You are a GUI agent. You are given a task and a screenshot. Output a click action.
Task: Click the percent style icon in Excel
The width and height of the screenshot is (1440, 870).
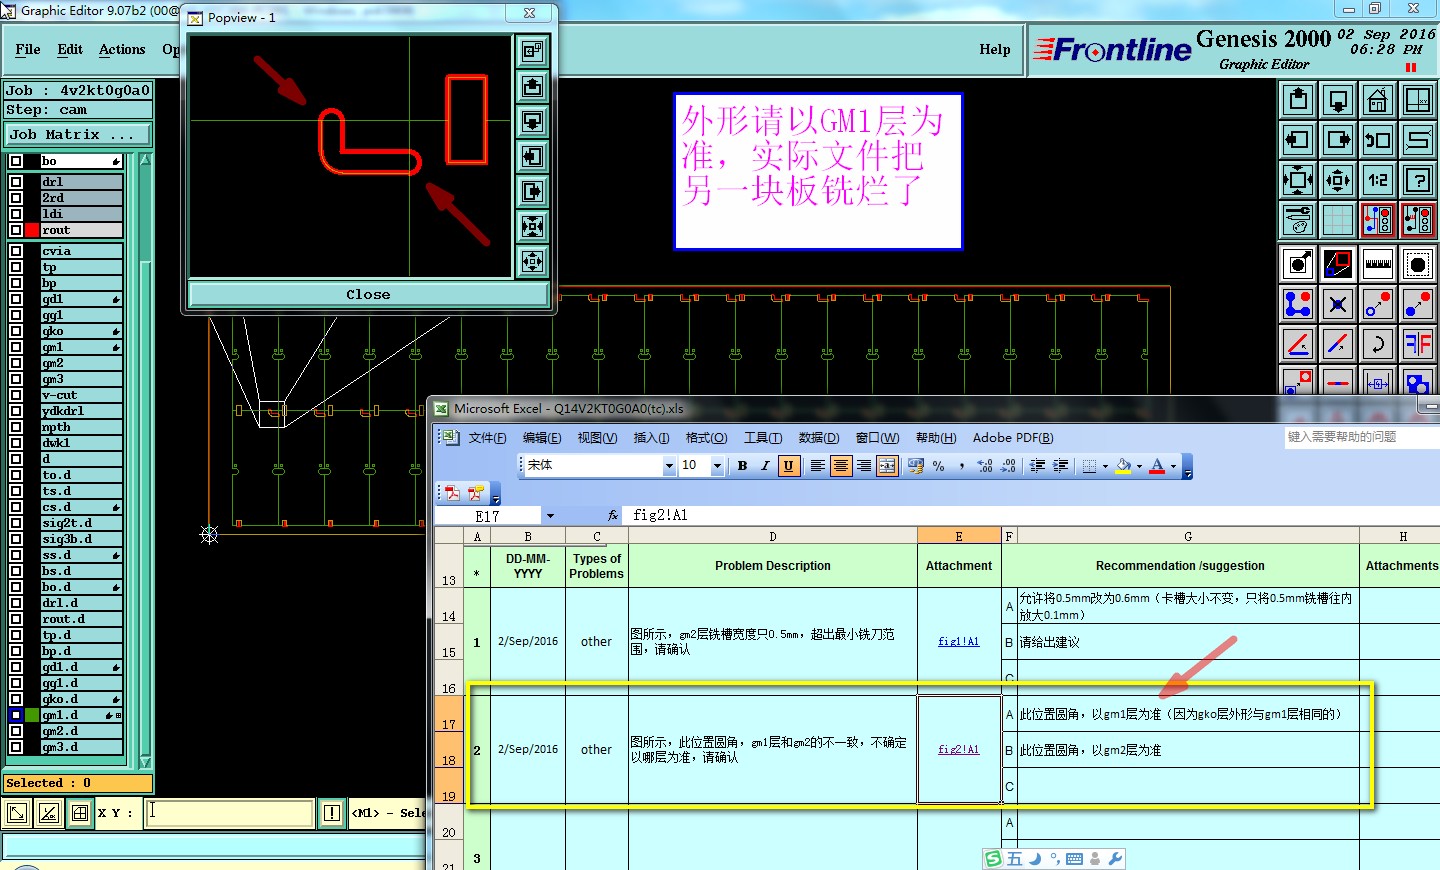[x=938, y=466]
